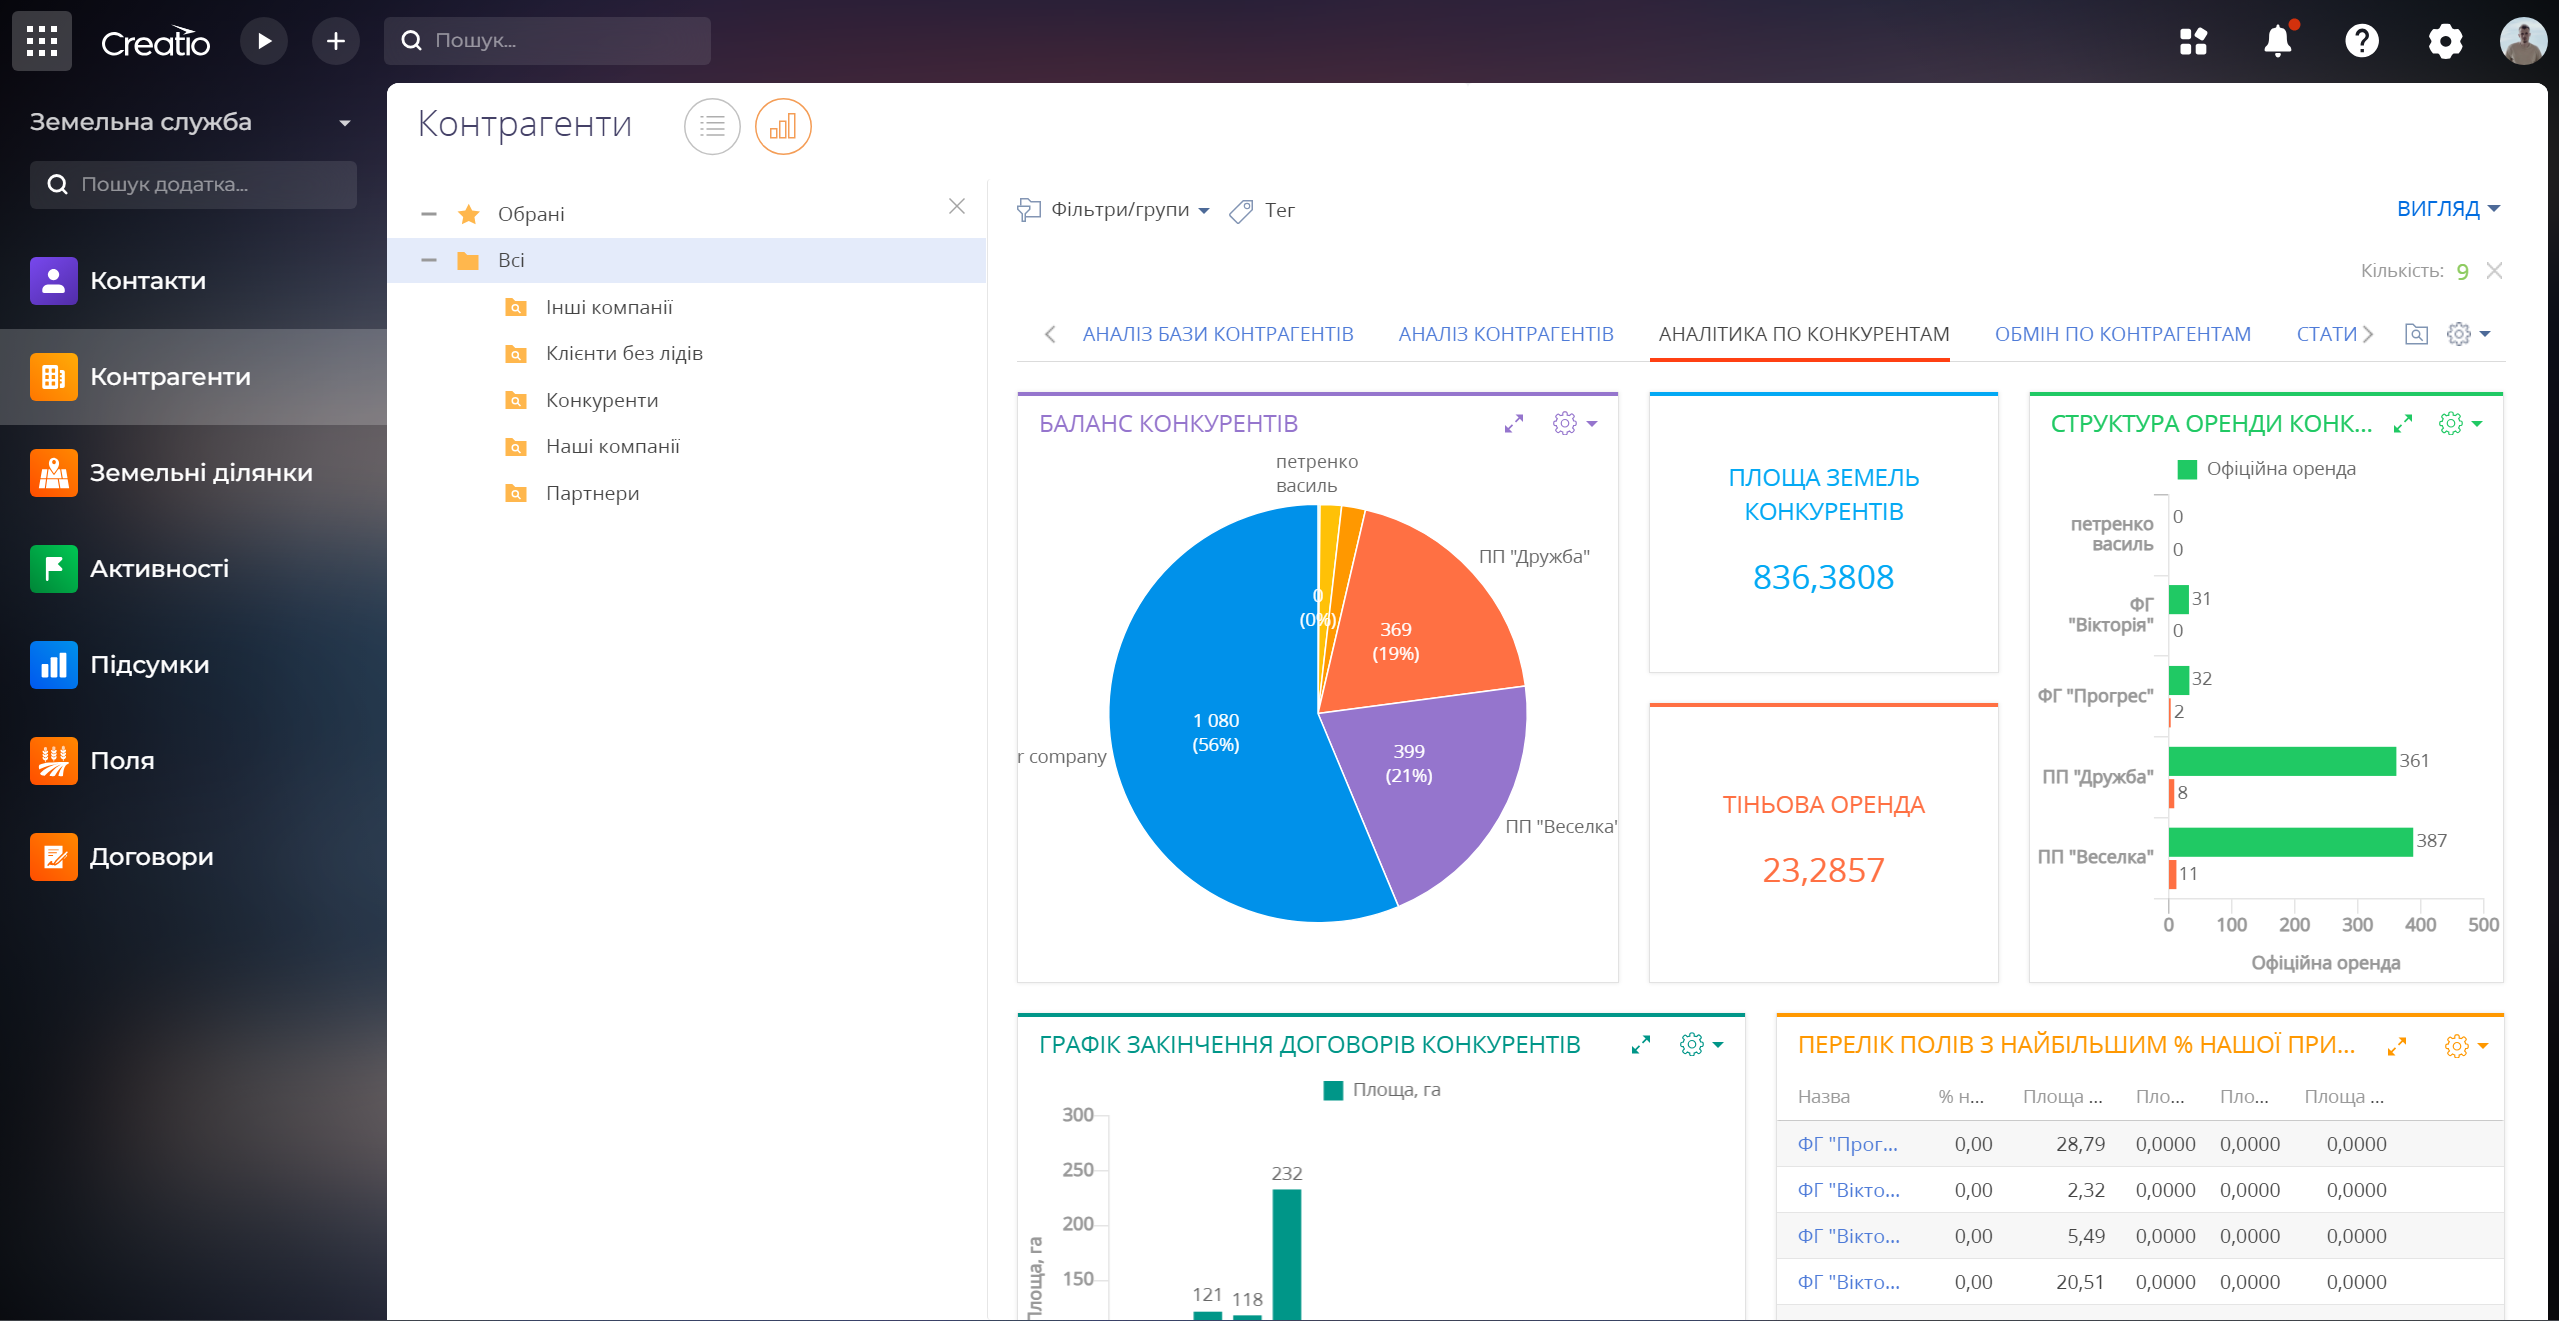Toggle Площа, га legend series

click(x=1382, y=1090)
